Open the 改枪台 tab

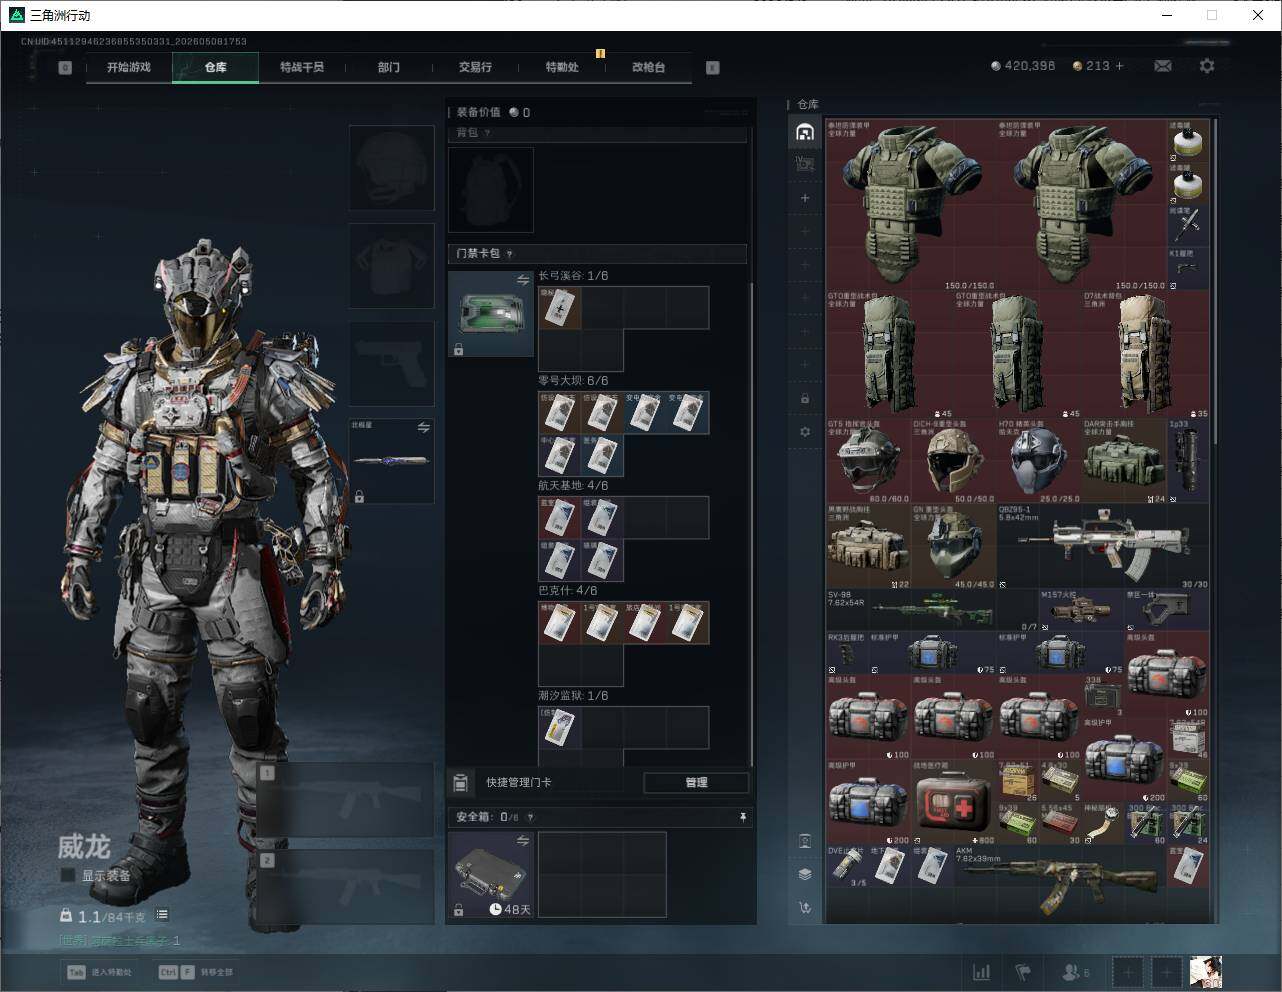(648, 67)
